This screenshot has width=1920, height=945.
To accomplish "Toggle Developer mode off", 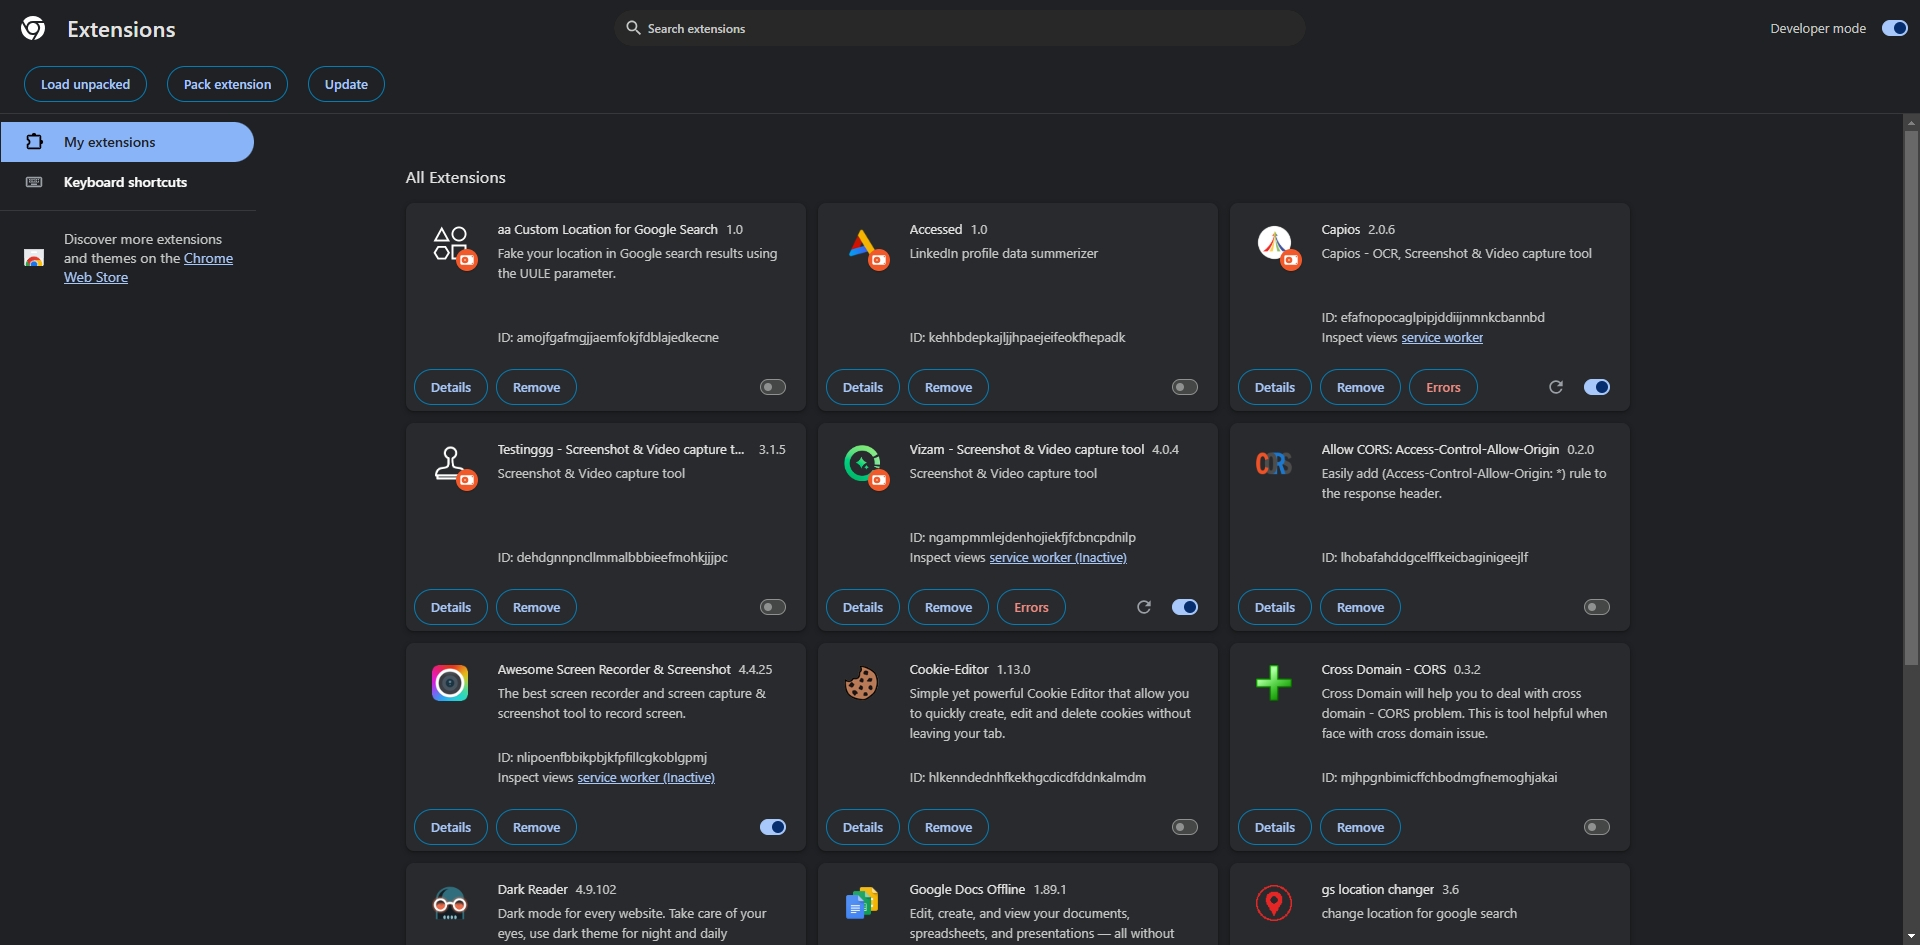I will tap(1895, 28).
